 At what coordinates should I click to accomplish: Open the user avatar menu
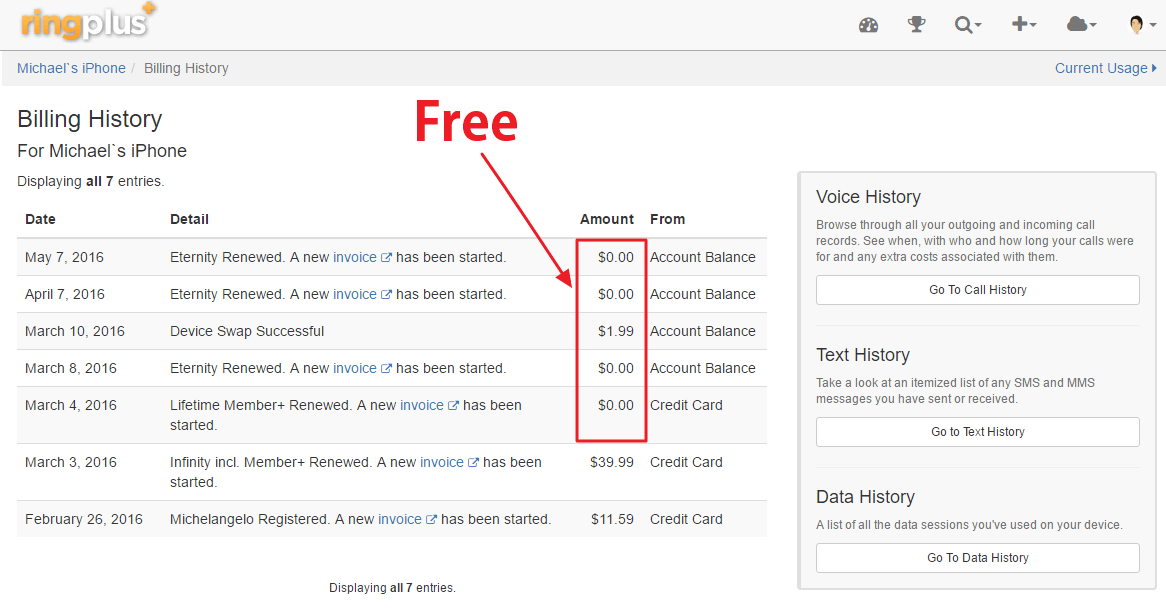tap(1141, 25)
